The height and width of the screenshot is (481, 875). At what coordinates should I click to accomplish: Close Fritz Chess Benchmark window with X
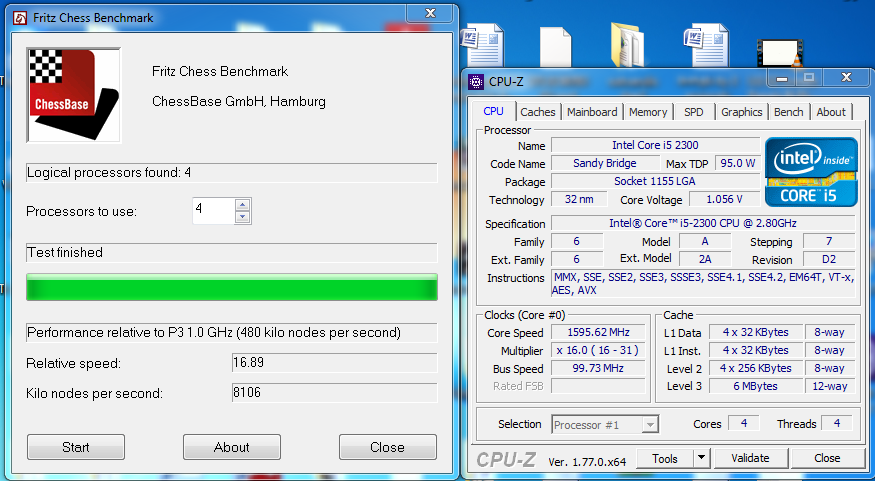[x=430, y=13]
